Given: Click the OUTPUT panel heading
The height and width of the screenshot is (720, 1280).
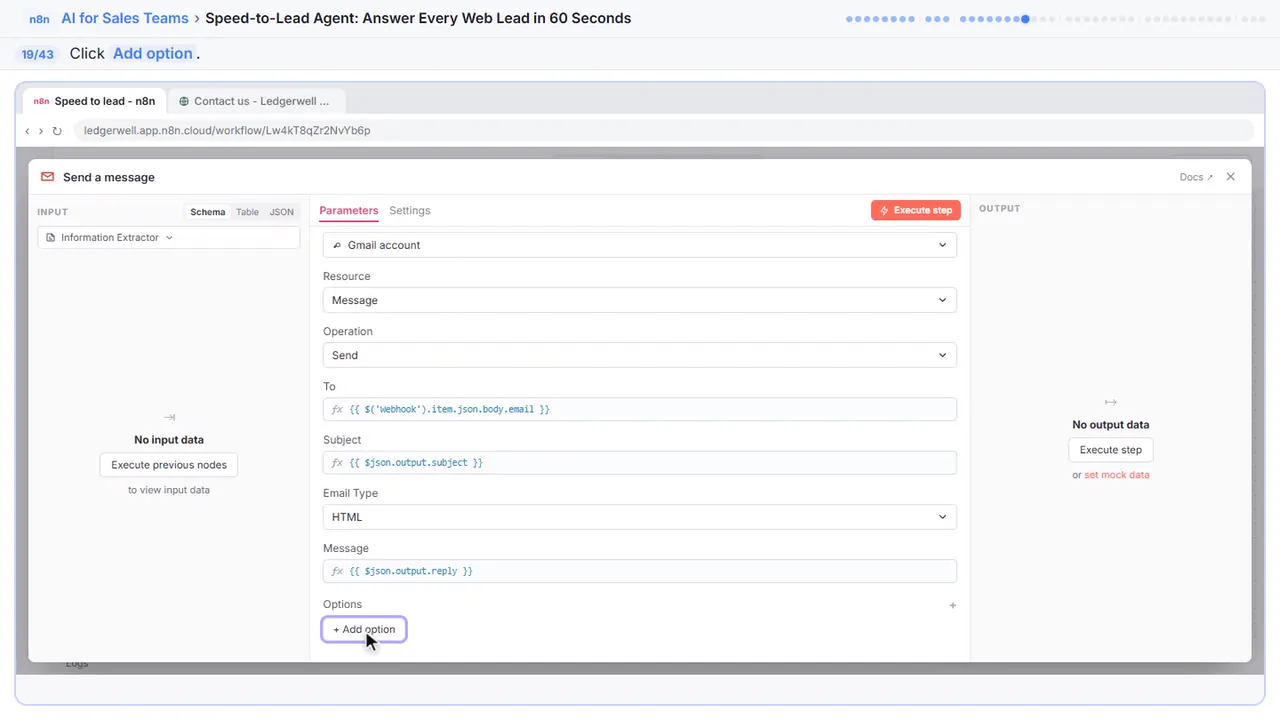Looking at the screenshot, I should tap(1000, 209).
